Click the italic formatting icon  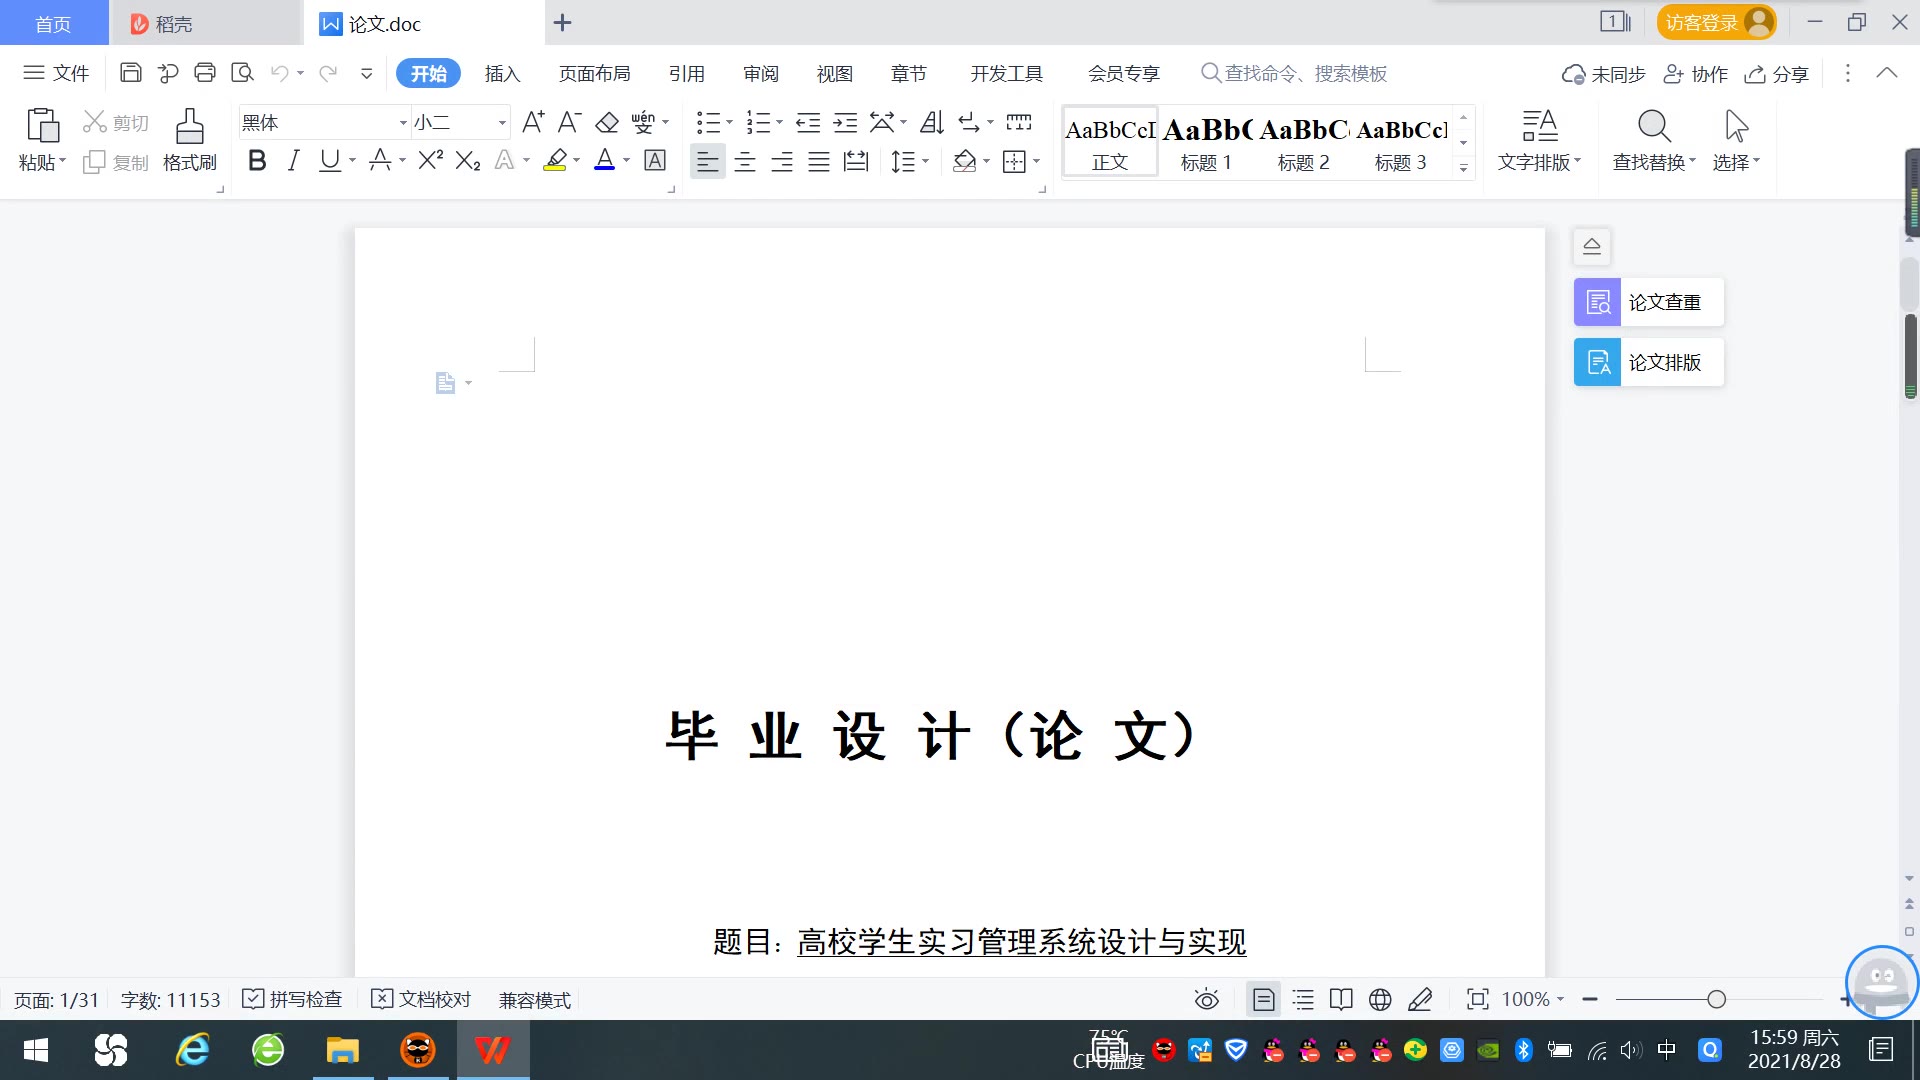(x=293, y=161)
